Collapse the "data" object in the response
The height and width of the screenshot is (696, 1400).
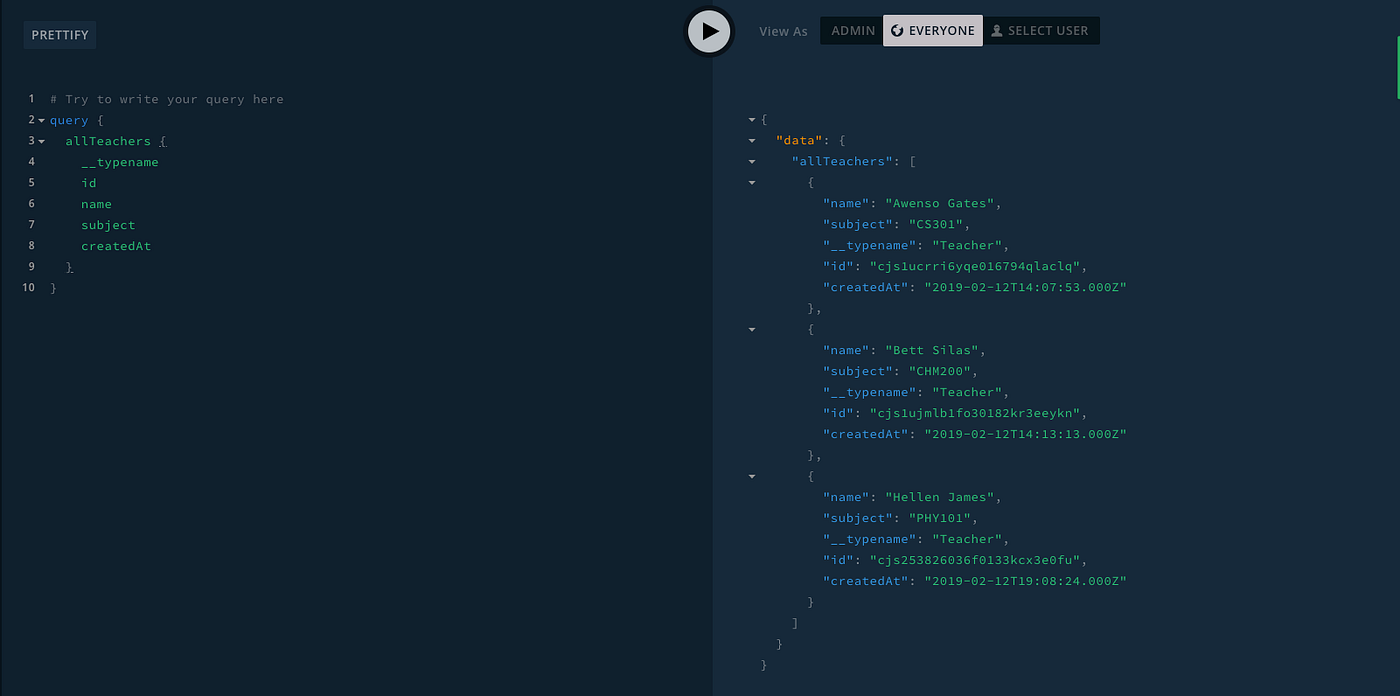click(752, 140)
